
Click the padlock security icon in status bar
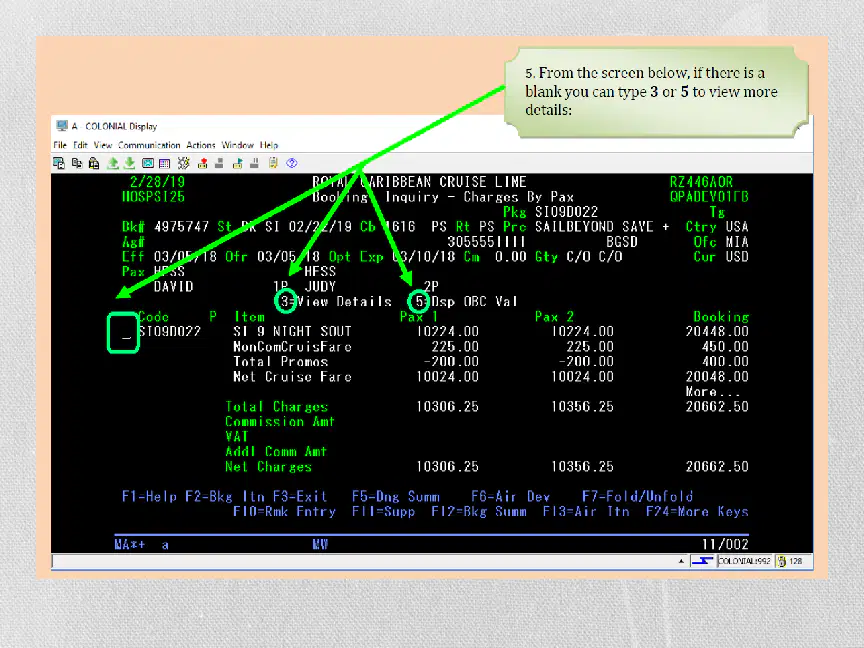pyautogui.click(x=781, y=561)
